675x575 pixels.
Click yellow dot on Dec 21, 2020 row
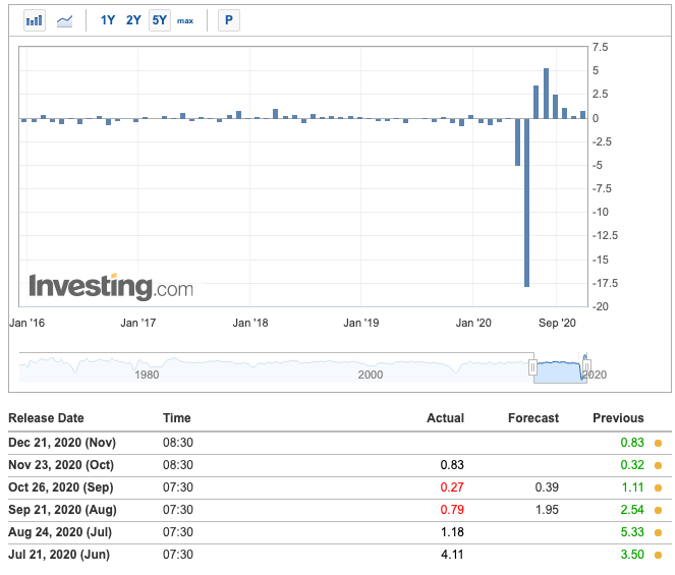pos(658,443)
